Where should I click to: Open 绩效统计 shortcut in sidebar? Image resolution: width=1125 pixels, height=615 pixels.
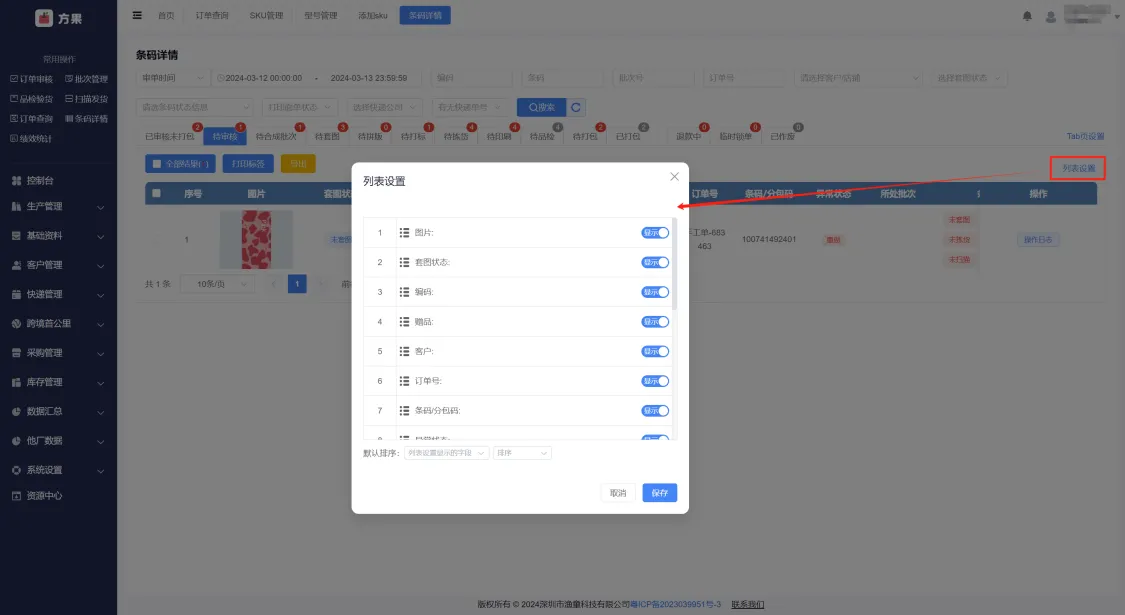coord(32,139)
